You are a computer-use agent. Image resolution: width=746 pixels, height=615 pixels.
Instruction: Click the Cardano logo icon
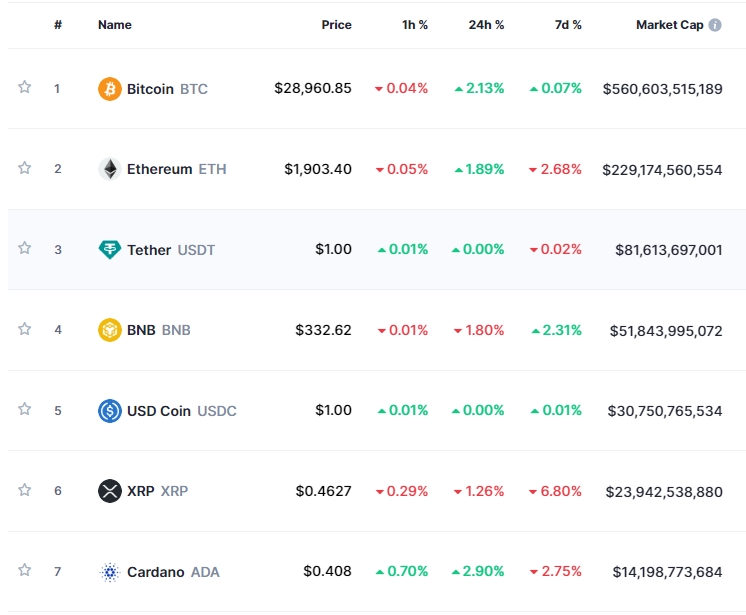point(109,572)
